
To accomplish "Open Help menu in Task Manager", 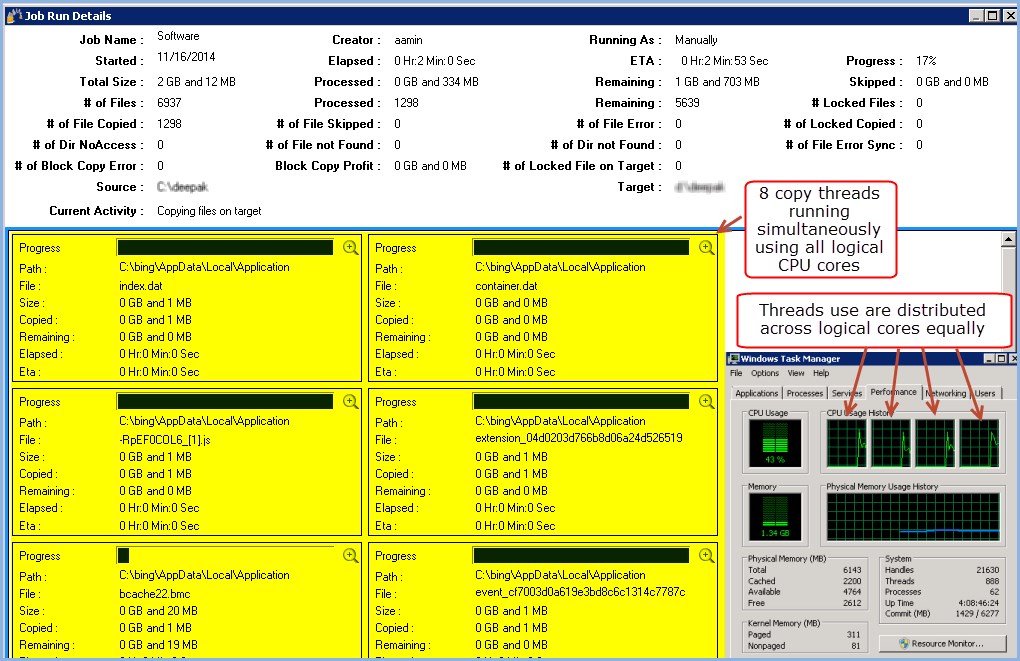I will tap(821, 373).
